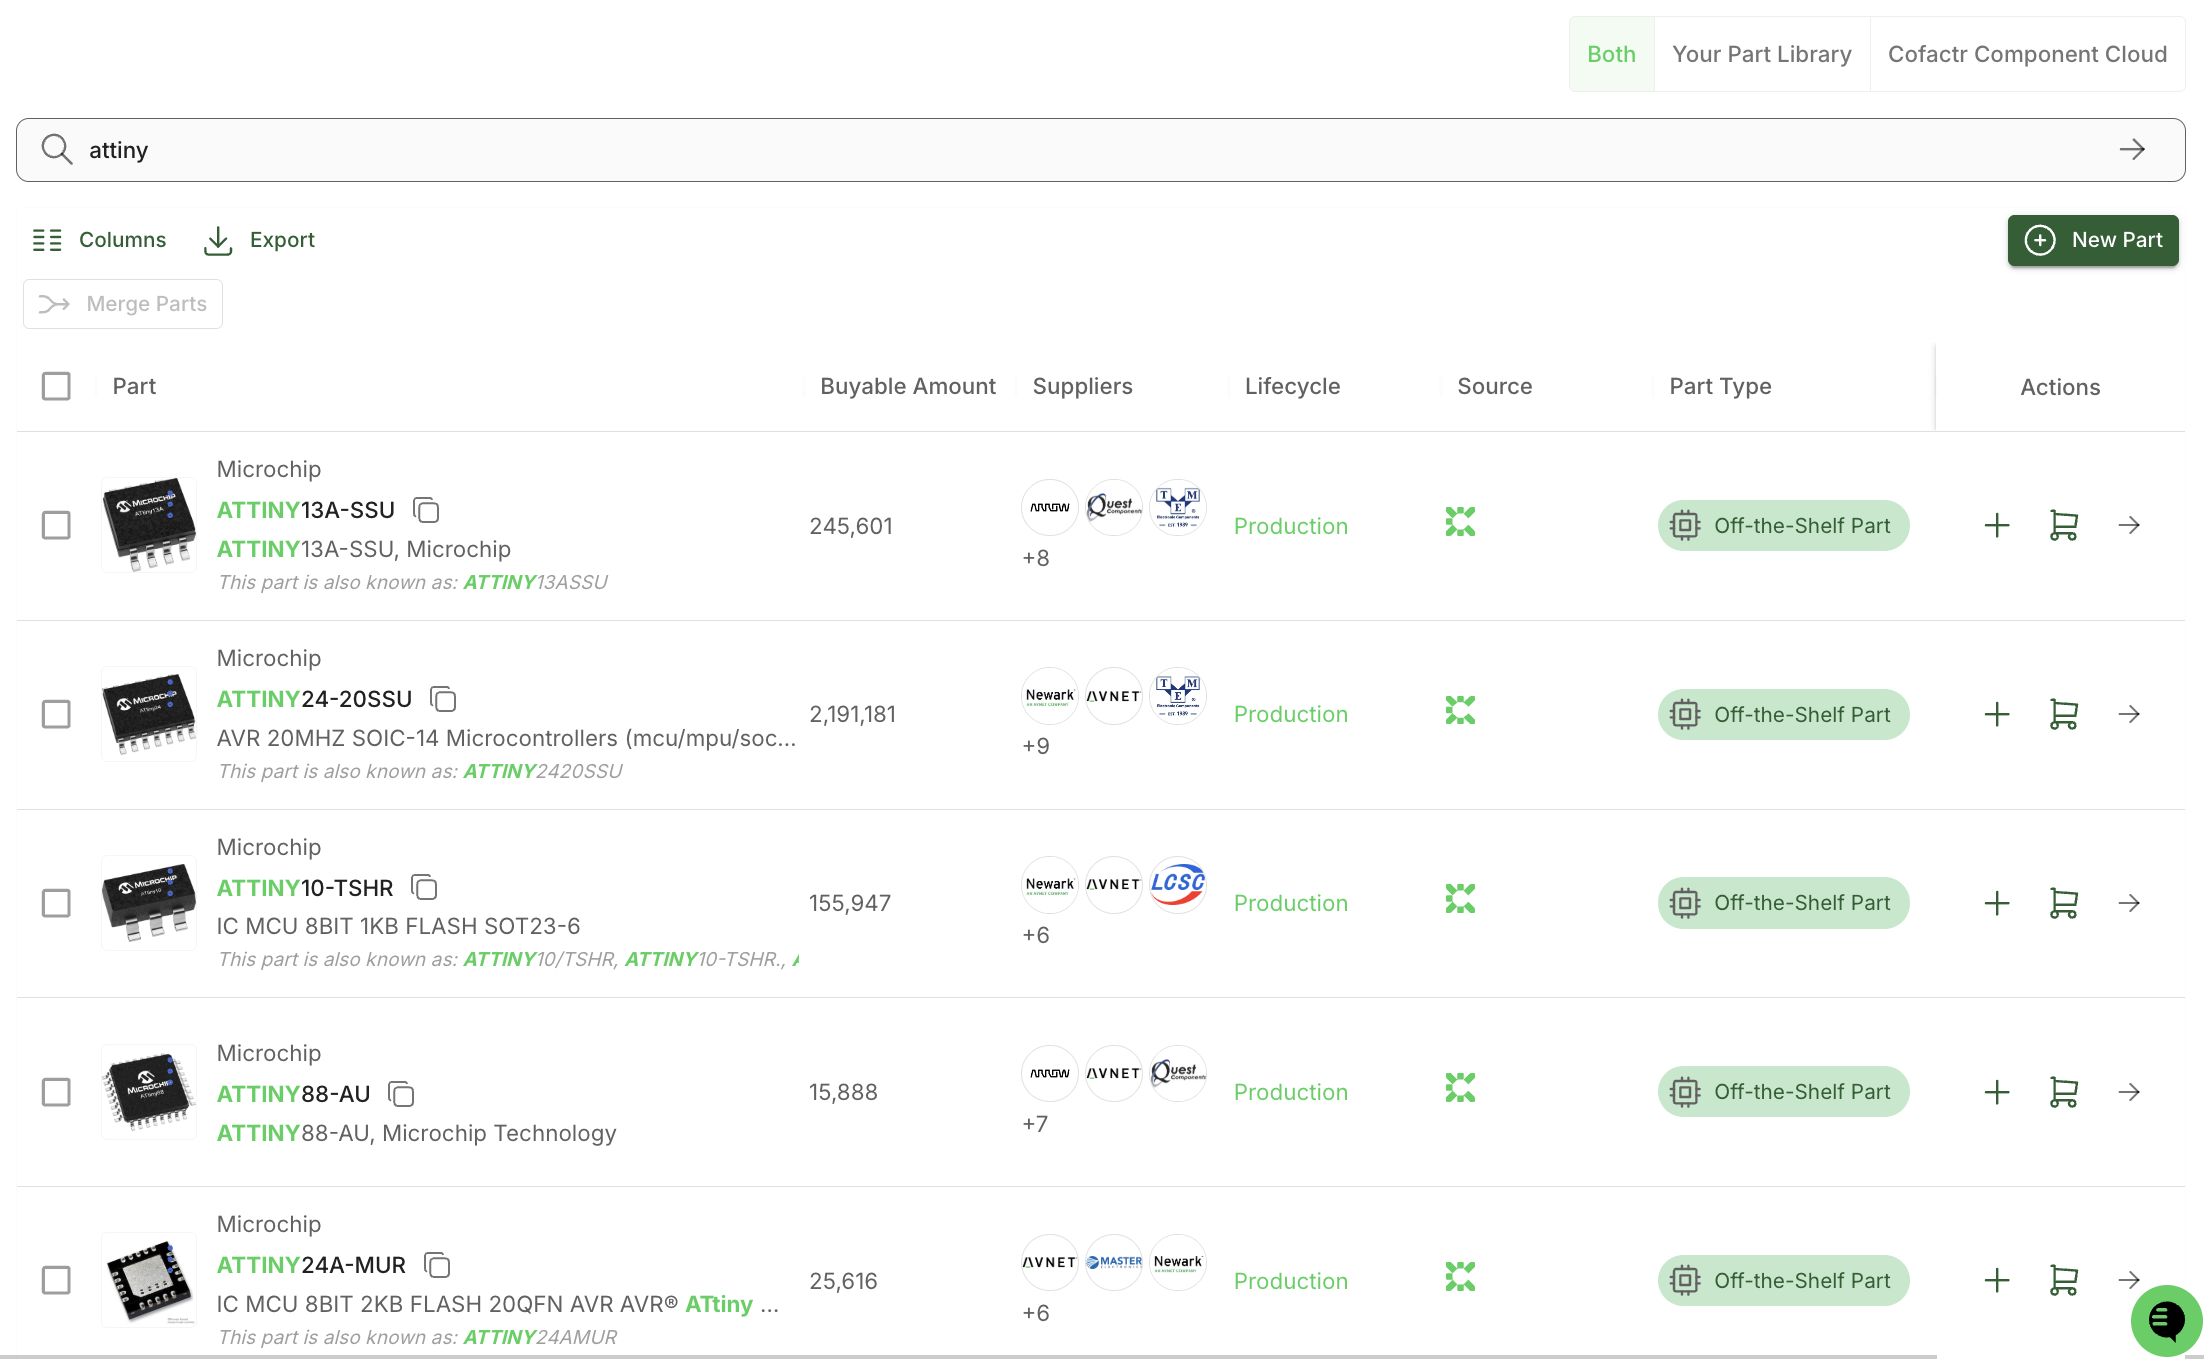The image size is (2204, 1359).
Task: Click the cart icon for ATTINY24-20SSU
Action: 2064,714
